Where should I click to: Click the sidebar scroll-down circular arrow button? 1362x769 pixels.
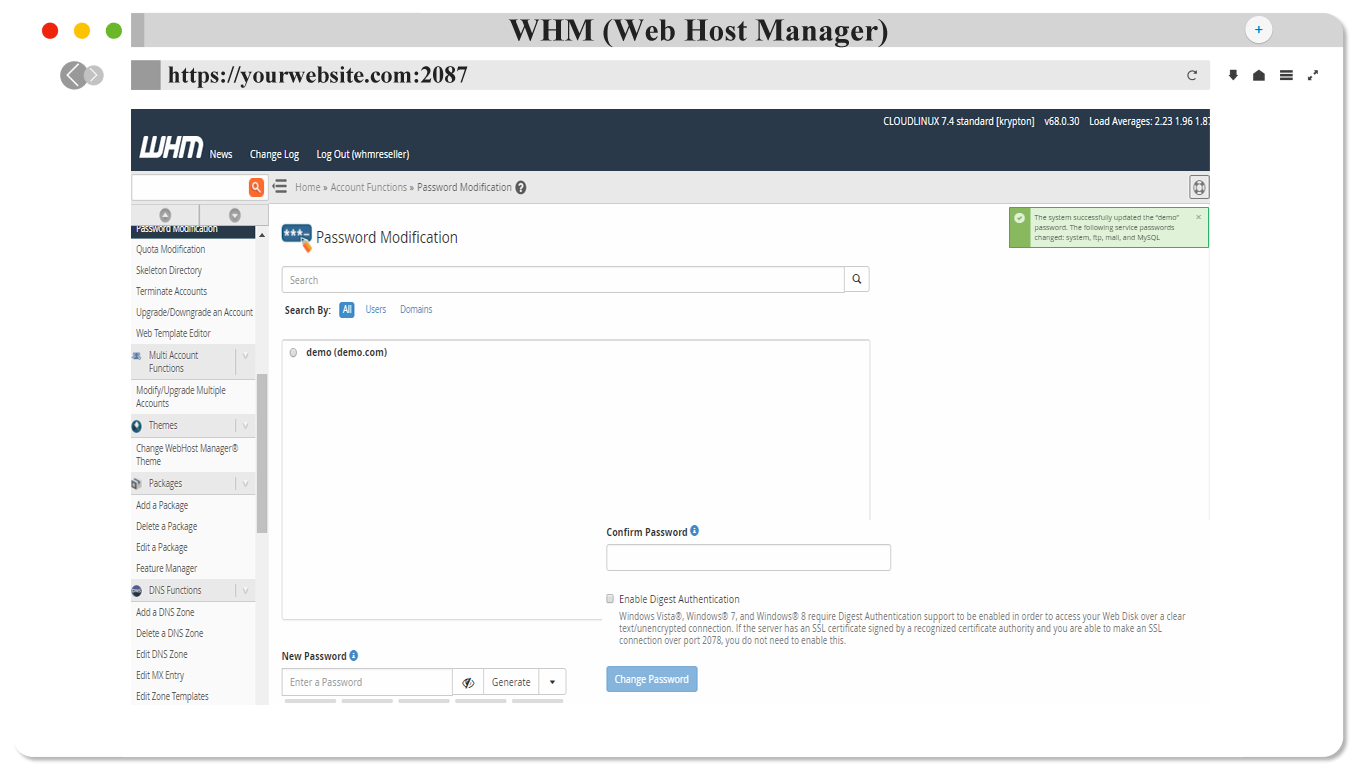pyautogui.click(x=235, y=215)
